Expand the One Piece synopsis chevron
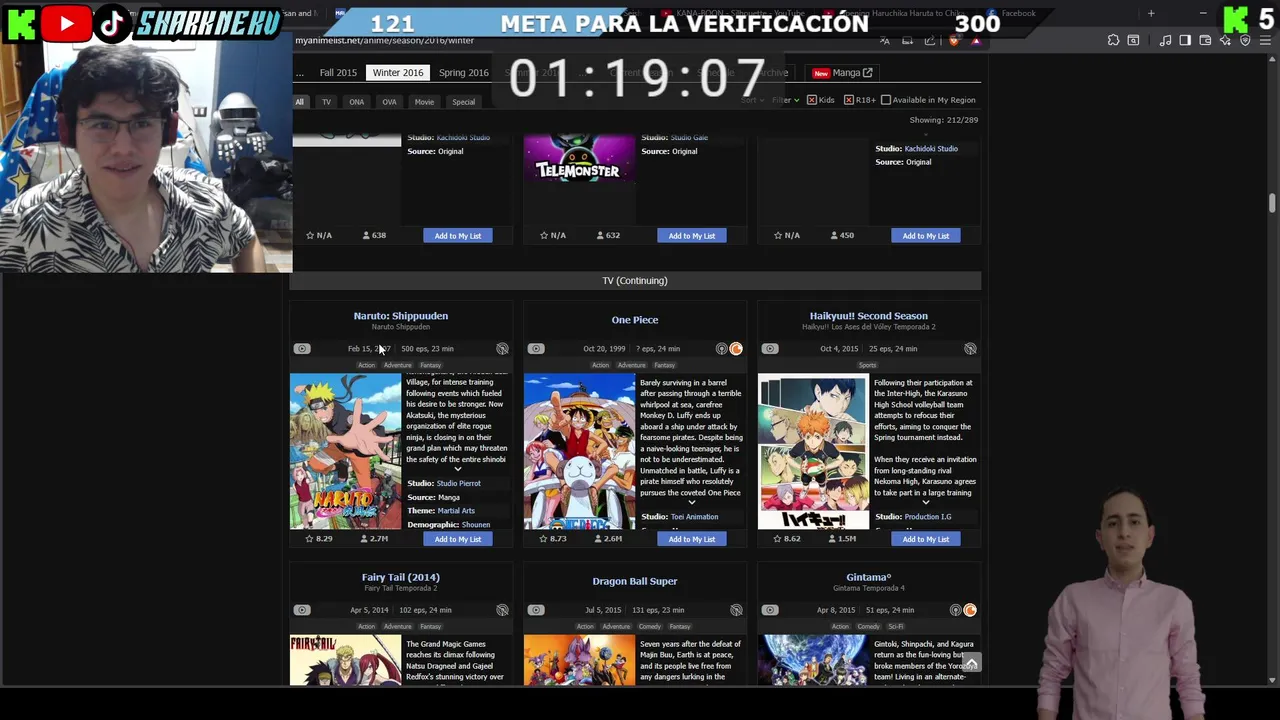The height and width of the screenshot is (720, 1280). tap(692, 503)
